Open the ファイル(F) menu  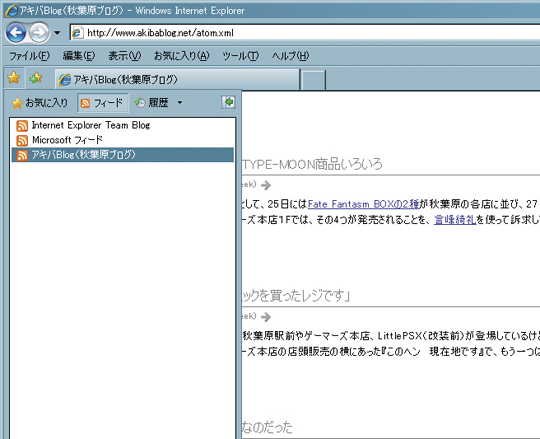coord(29,56)
